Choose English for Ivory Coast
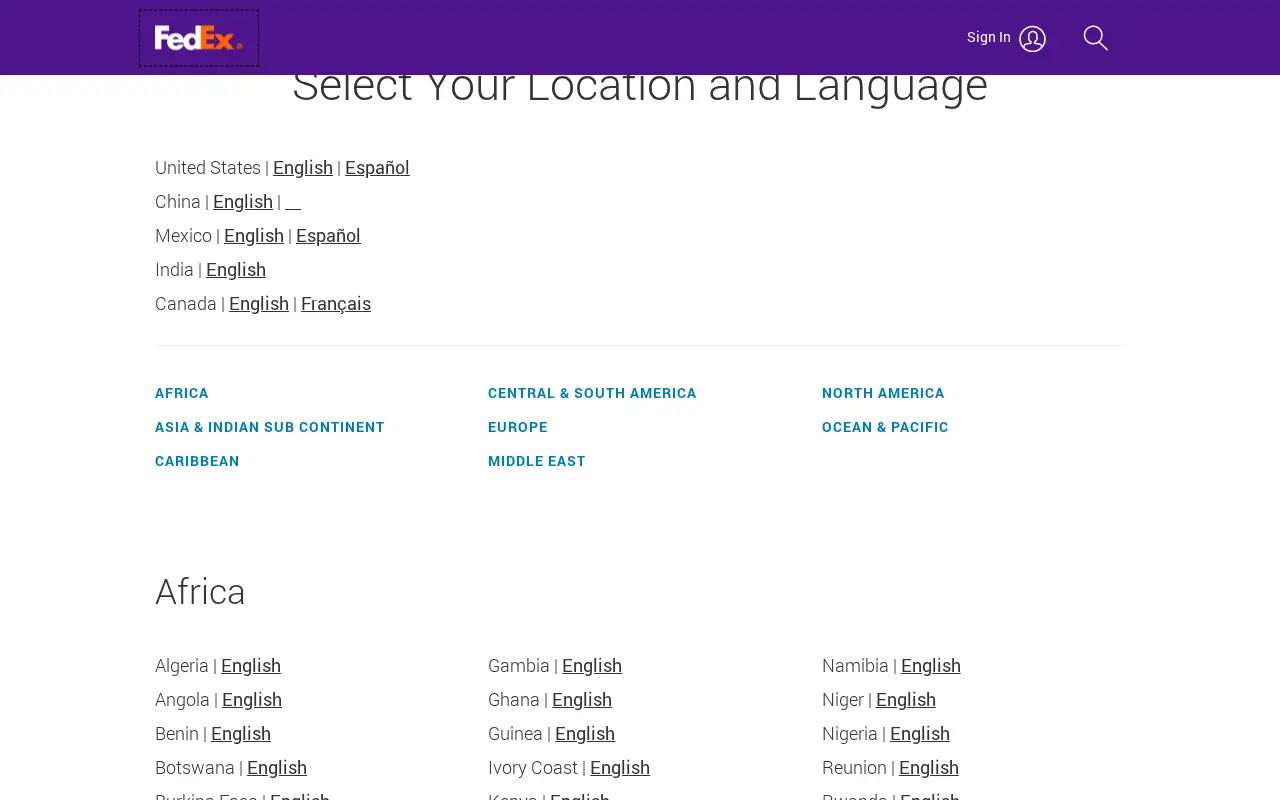The height and width of the screenshot is (800, 1280). pos(620,768)
